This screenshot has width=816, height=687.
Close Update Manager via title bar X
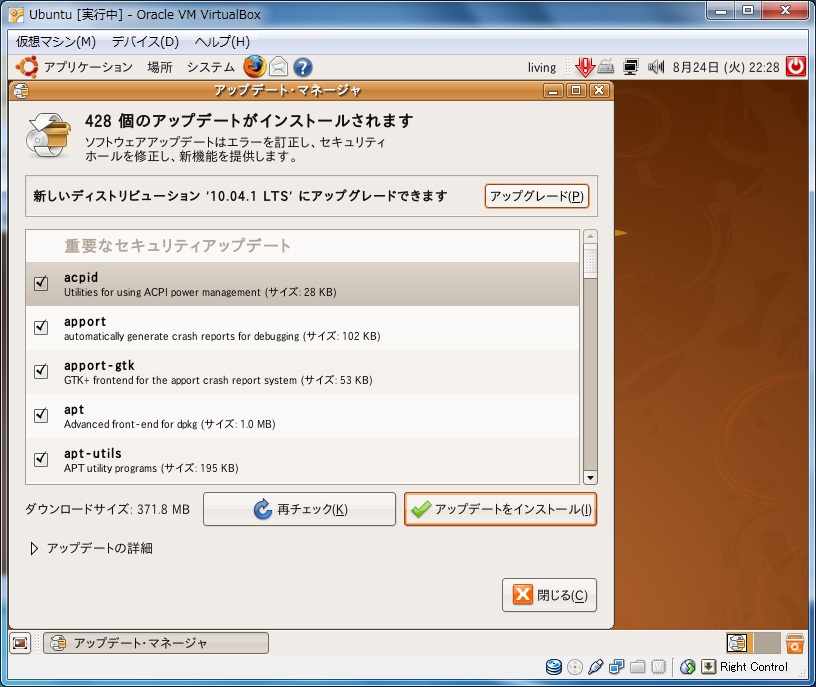point(599,91)
